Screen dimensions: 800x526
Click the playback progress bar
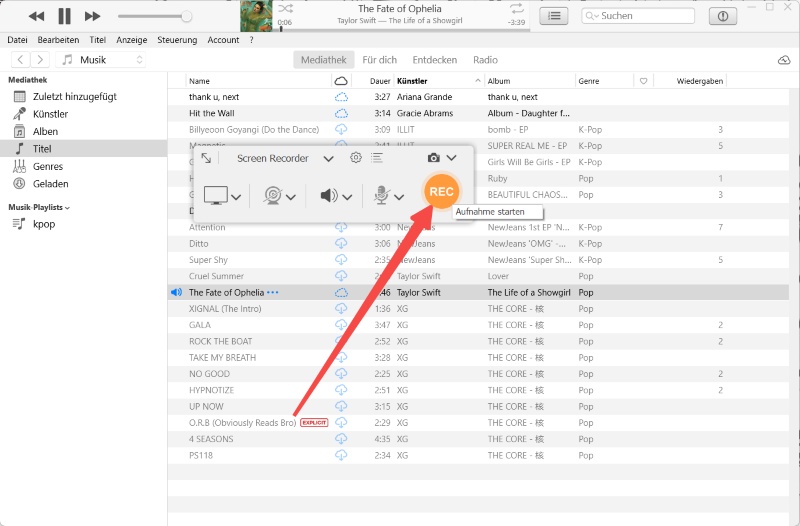403,29
